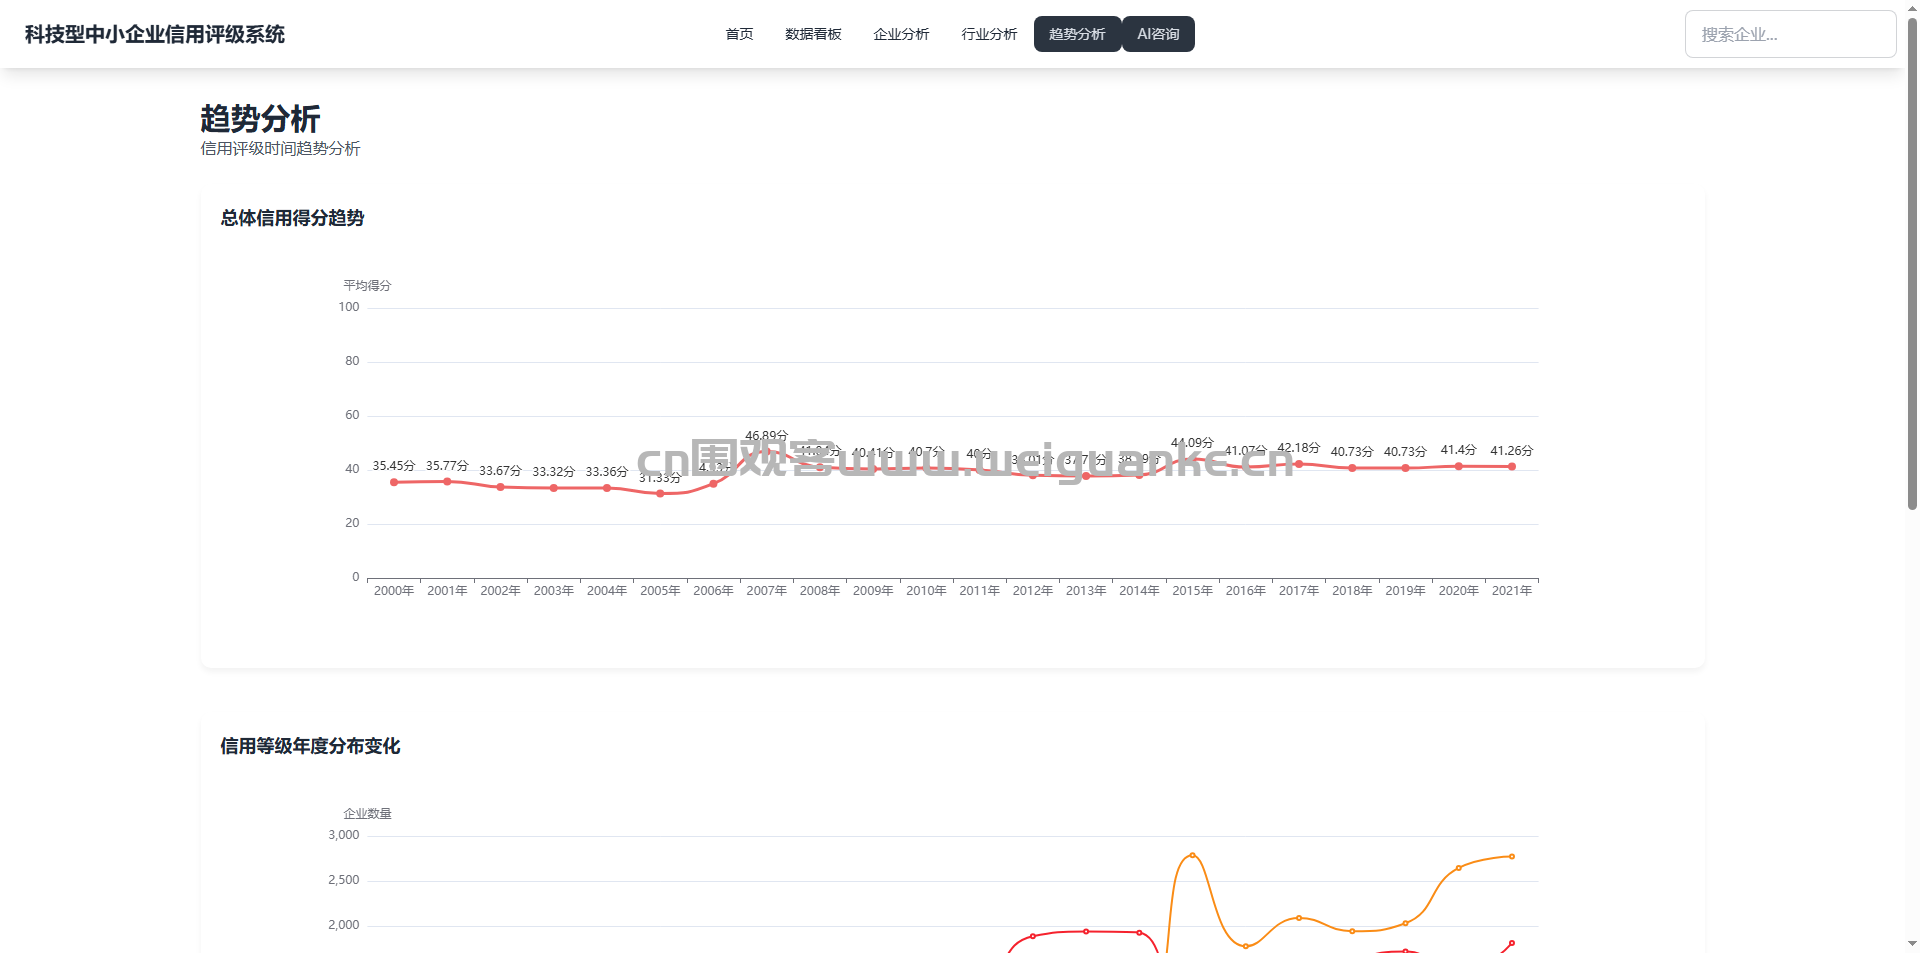1920x953 pixels.
Task: Pick the 2015年 data point at 44.09分
Action: [x=1192, y=459]
